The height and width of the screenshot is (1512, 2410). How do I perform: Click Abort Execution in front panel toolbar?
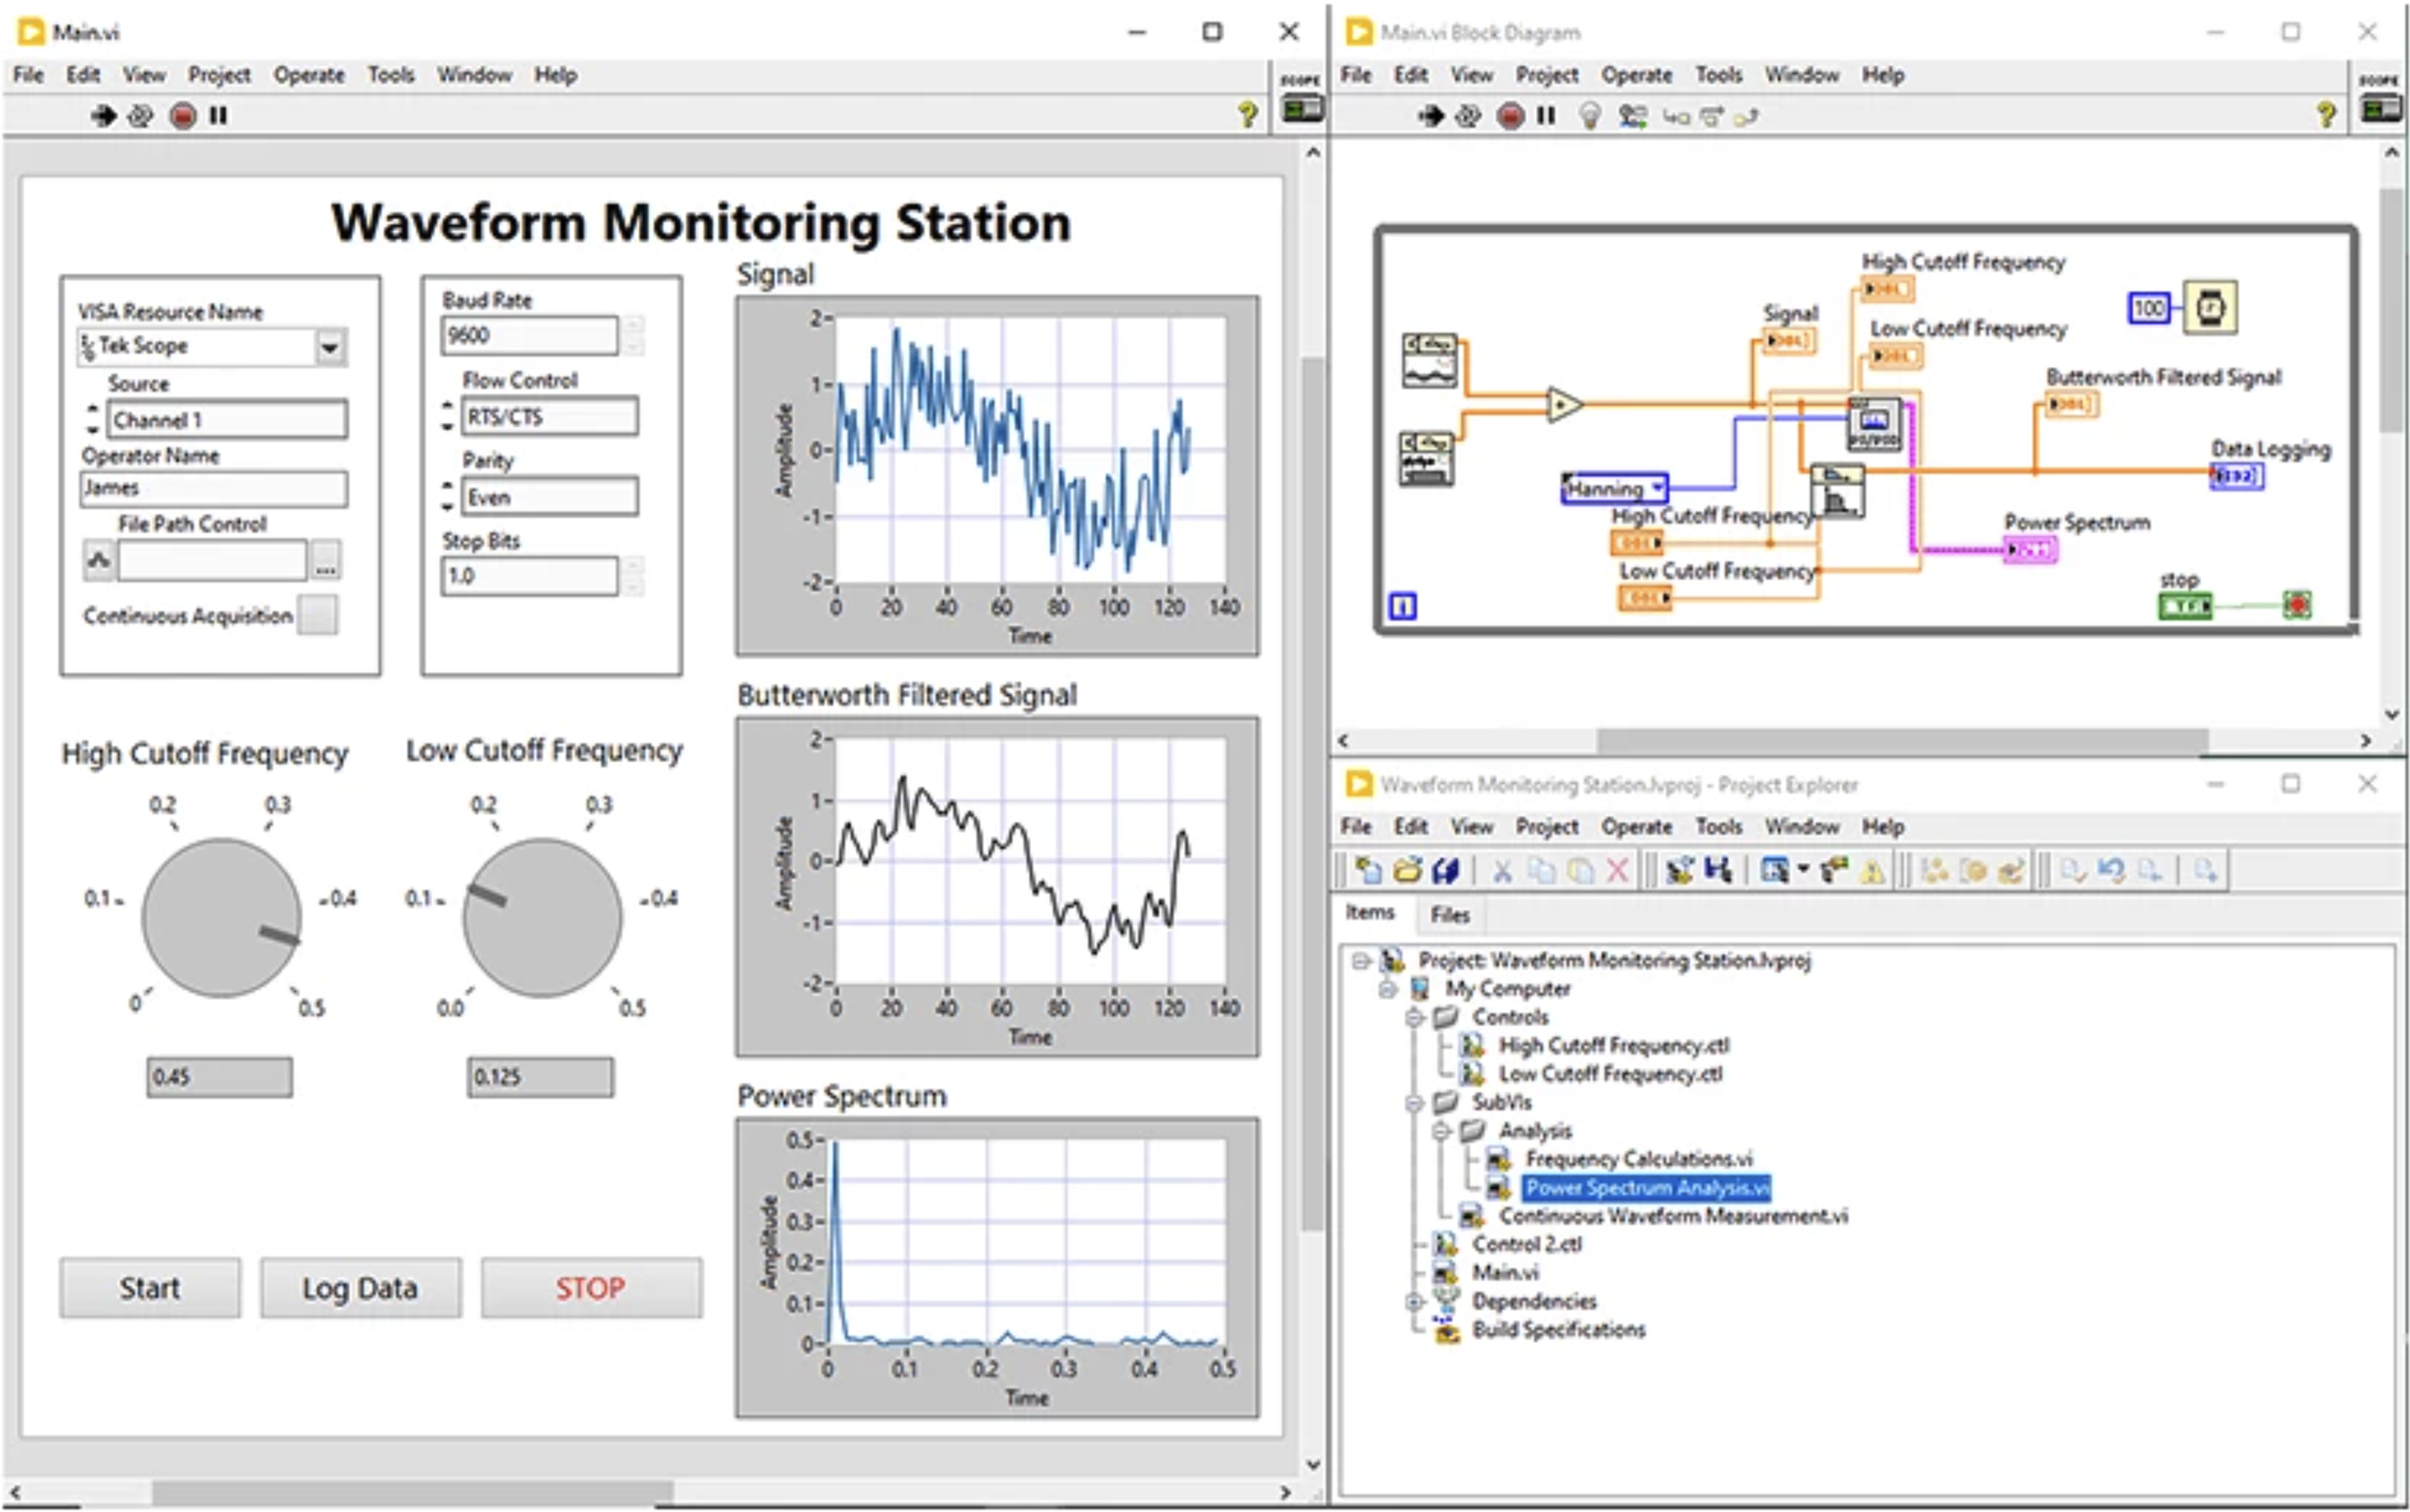click(182, 116)
